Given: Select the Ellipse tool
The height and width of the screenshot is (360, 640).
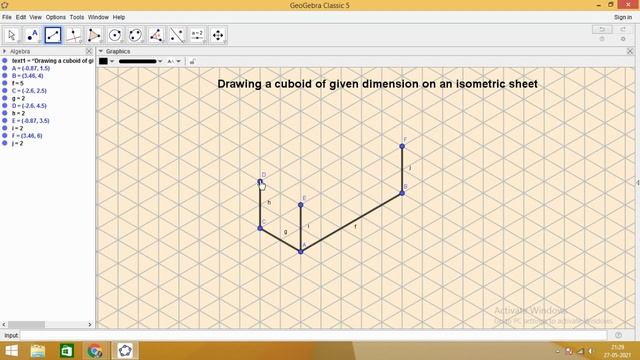Looking at the screenshot, I should tap(136, 35).
